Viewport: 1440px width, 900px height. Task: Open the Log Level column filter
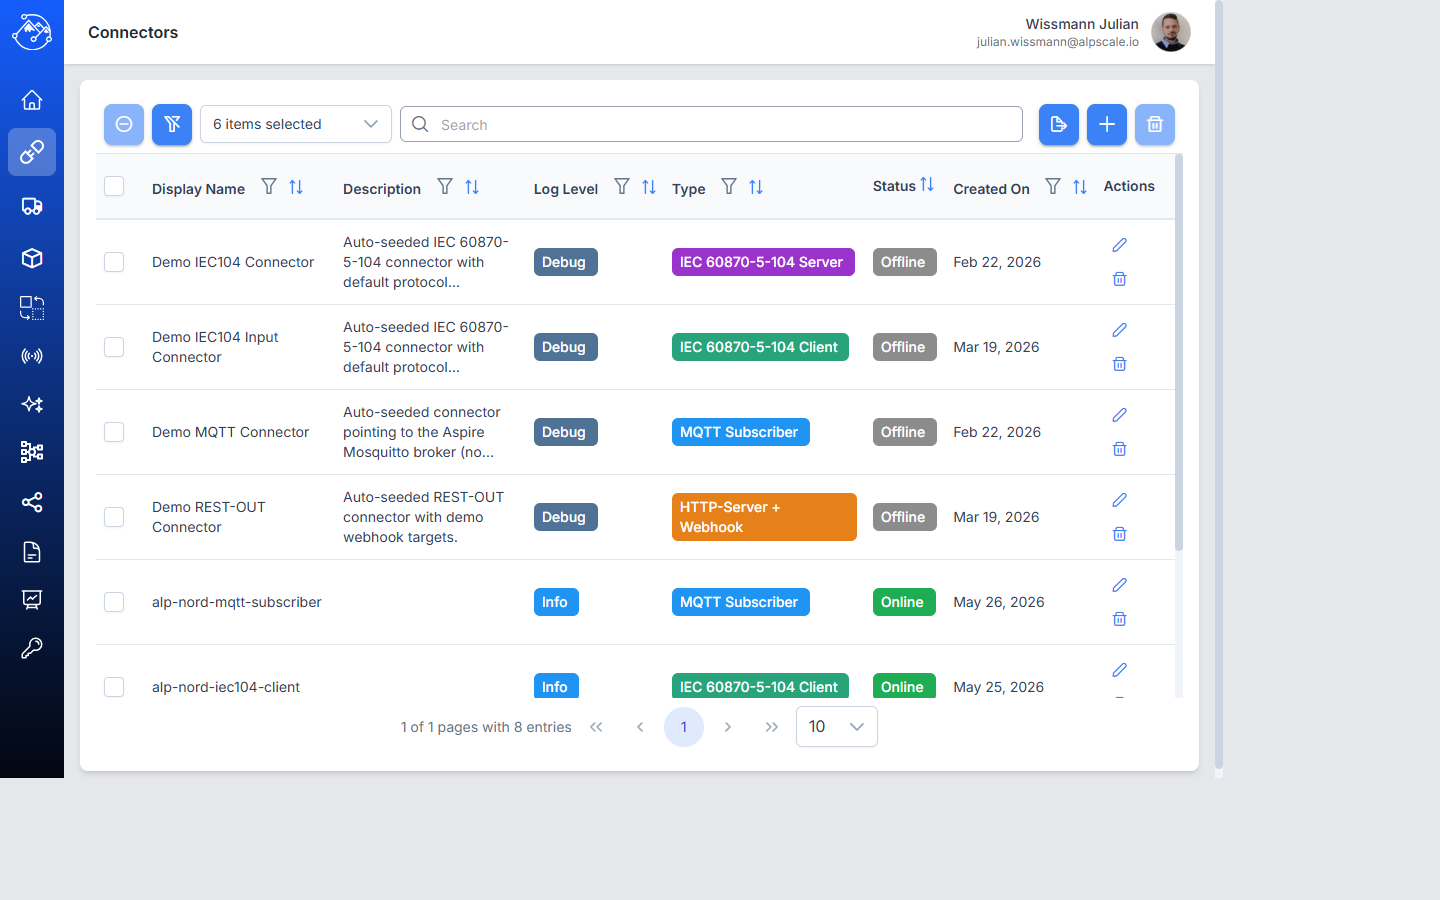coord(622,187)
